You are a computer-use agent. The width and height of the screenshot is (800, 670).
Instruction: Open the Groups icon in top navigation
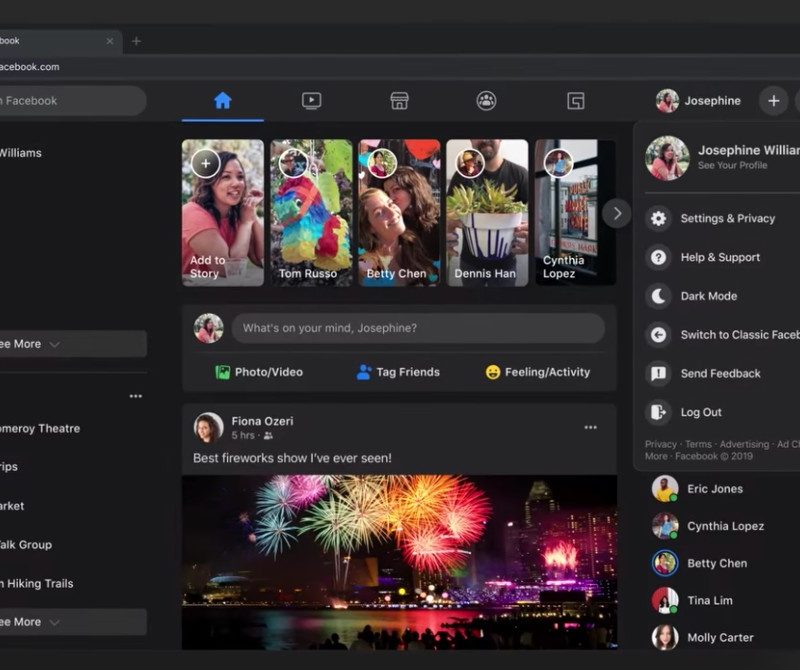pyautogui.click(x=487, y=101)
